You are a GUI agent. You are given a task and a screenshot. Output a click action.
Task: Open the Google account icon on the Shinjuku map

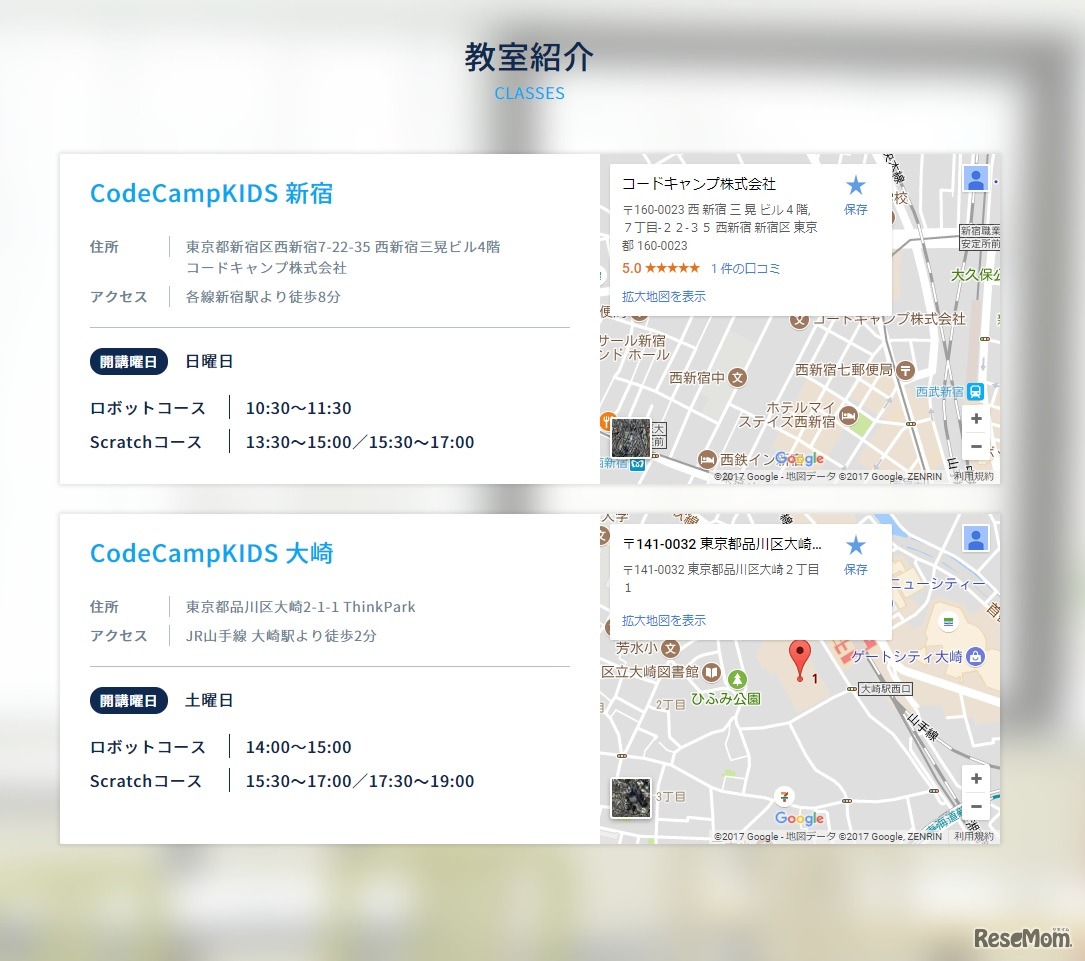click(975, 178)
